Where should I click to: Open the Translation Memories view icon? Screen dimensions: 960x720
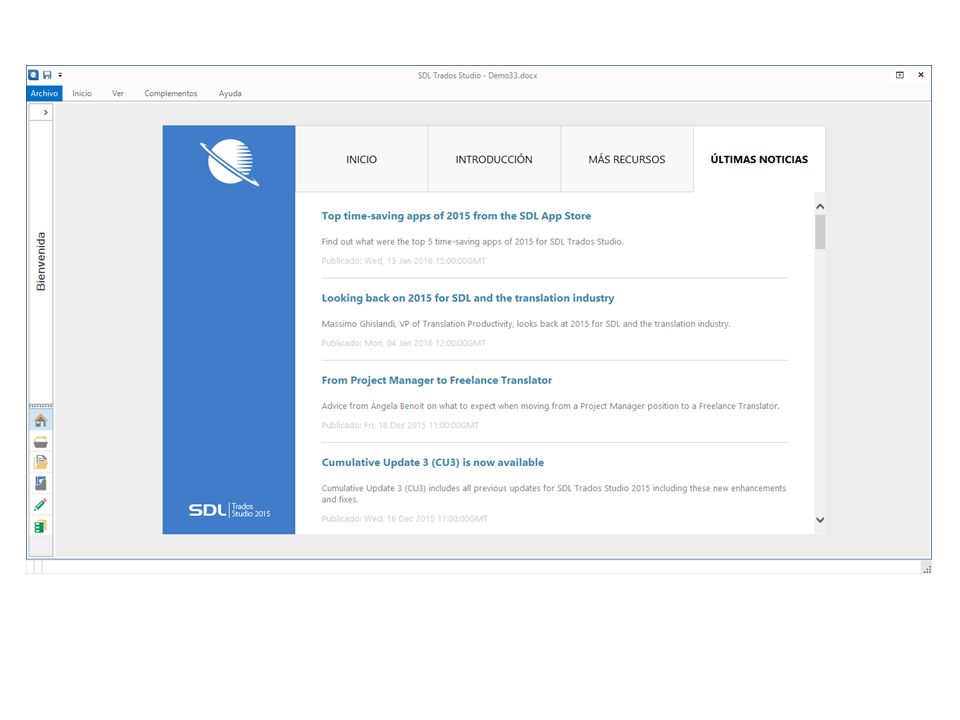(x=40, y=527)
